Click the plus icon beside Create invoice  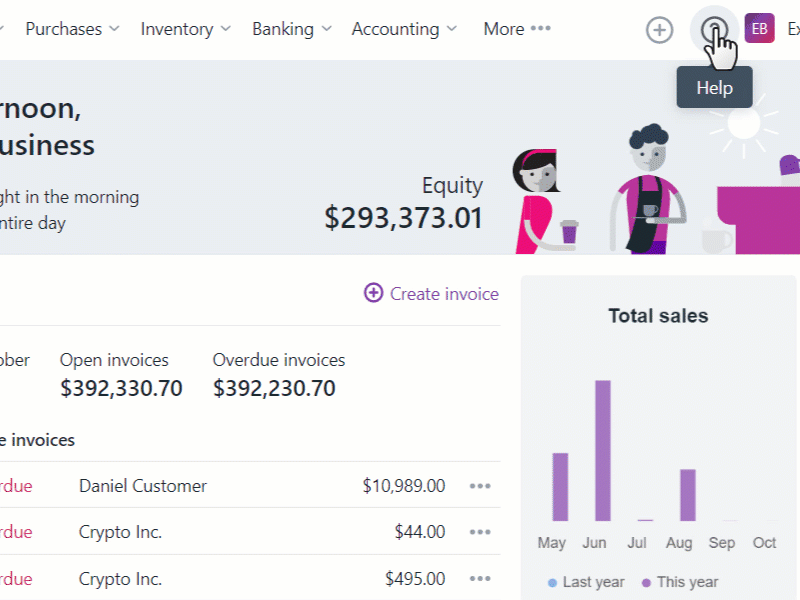pyautogui.click(x=373, y=293)
